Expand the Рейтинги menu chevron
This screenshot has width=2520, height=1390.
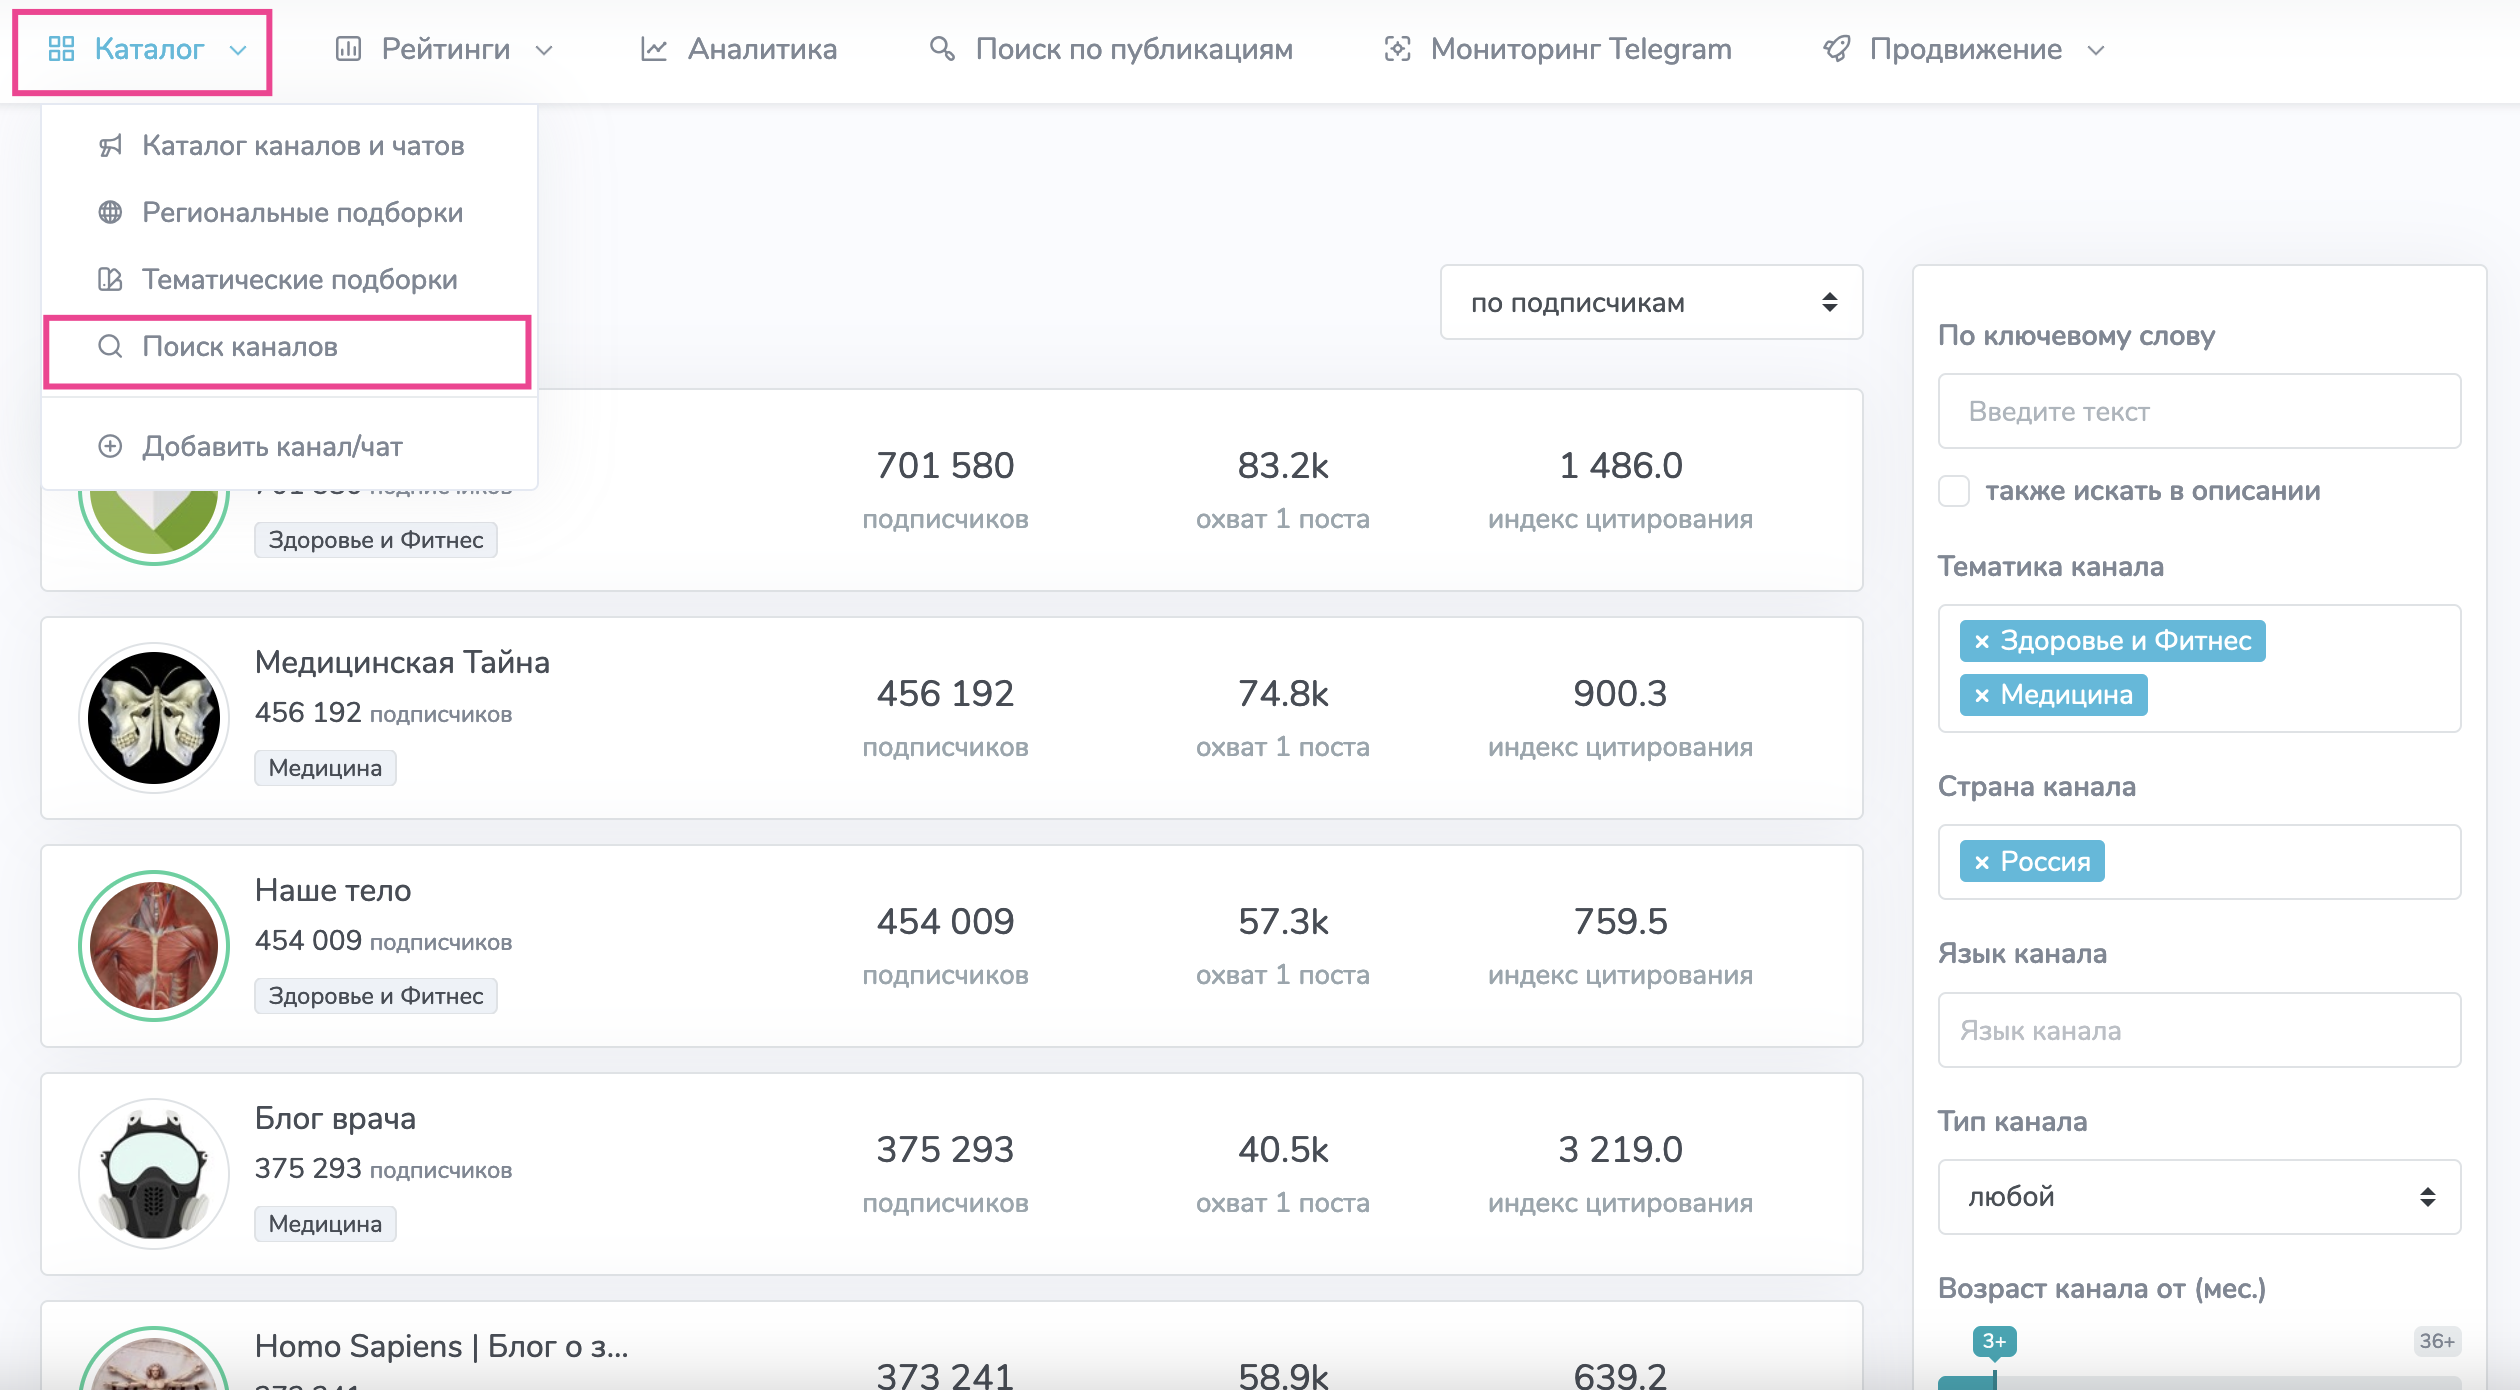(544, 50)
